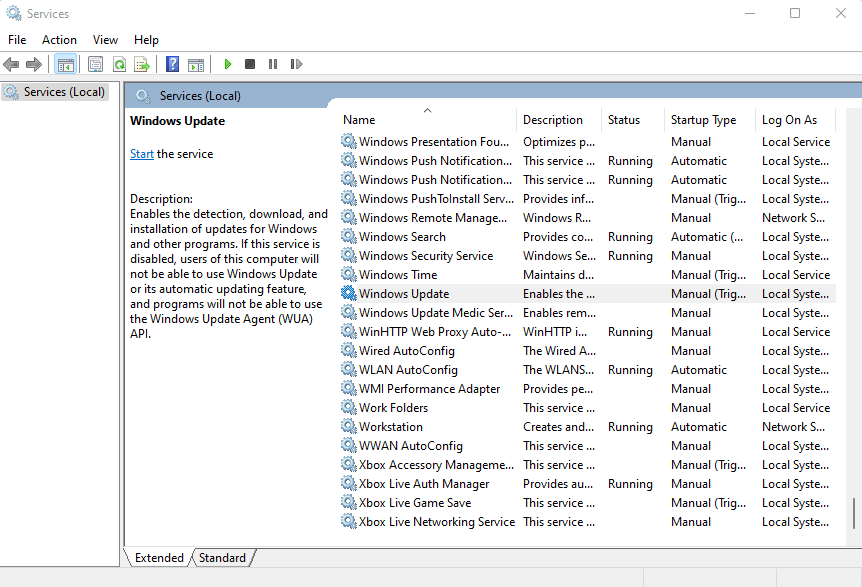Click the Export List toolbar icon
862x587 pixels.
(142, 64)
